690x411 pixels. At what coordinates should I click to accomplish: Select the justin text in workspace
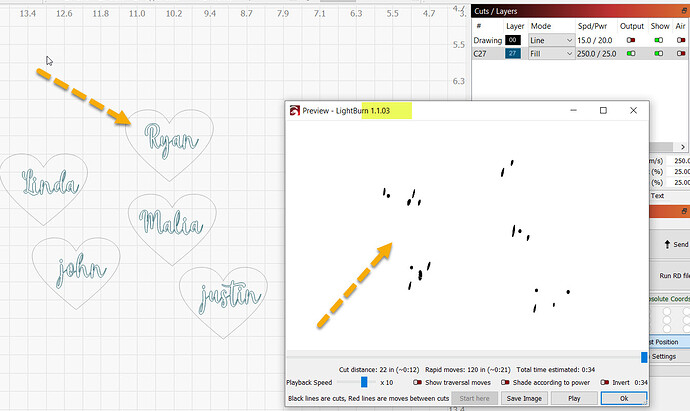coord(230,297)
